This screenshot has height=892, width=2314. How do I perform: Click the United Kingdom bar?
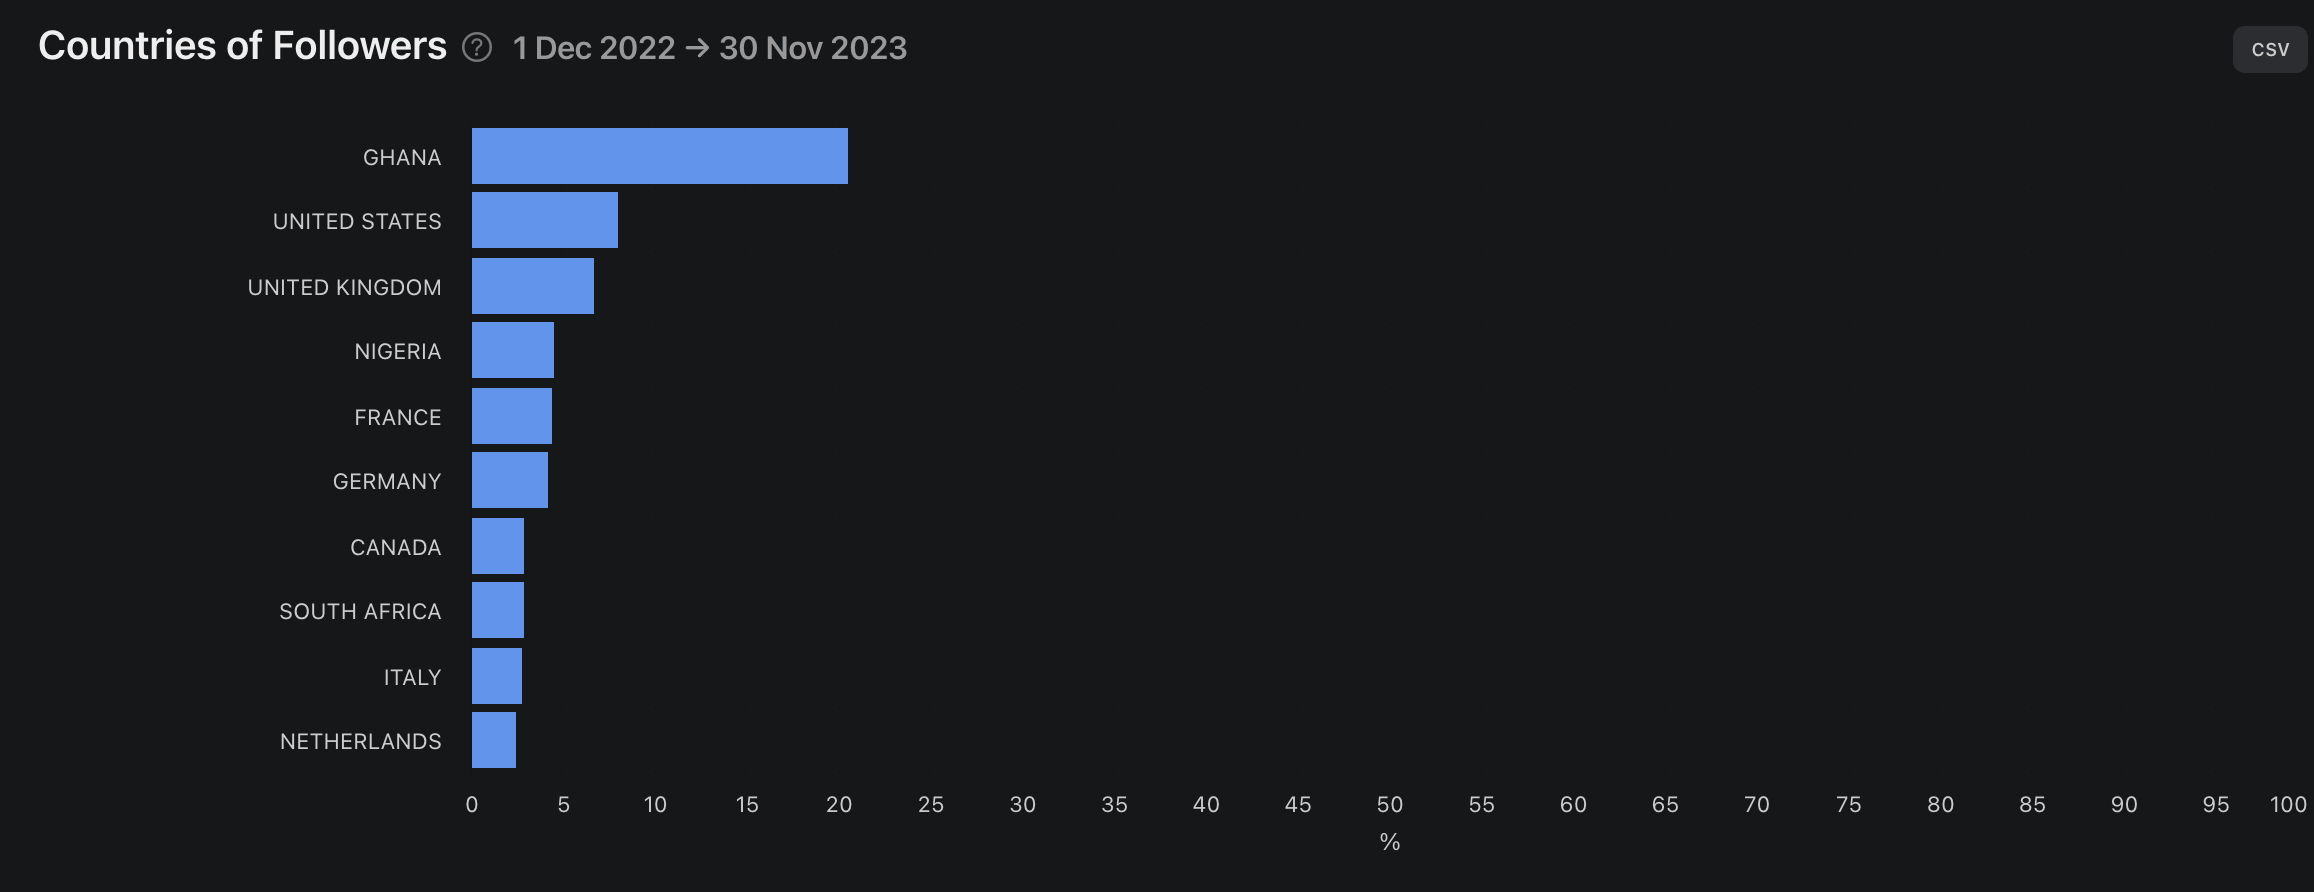532,286
